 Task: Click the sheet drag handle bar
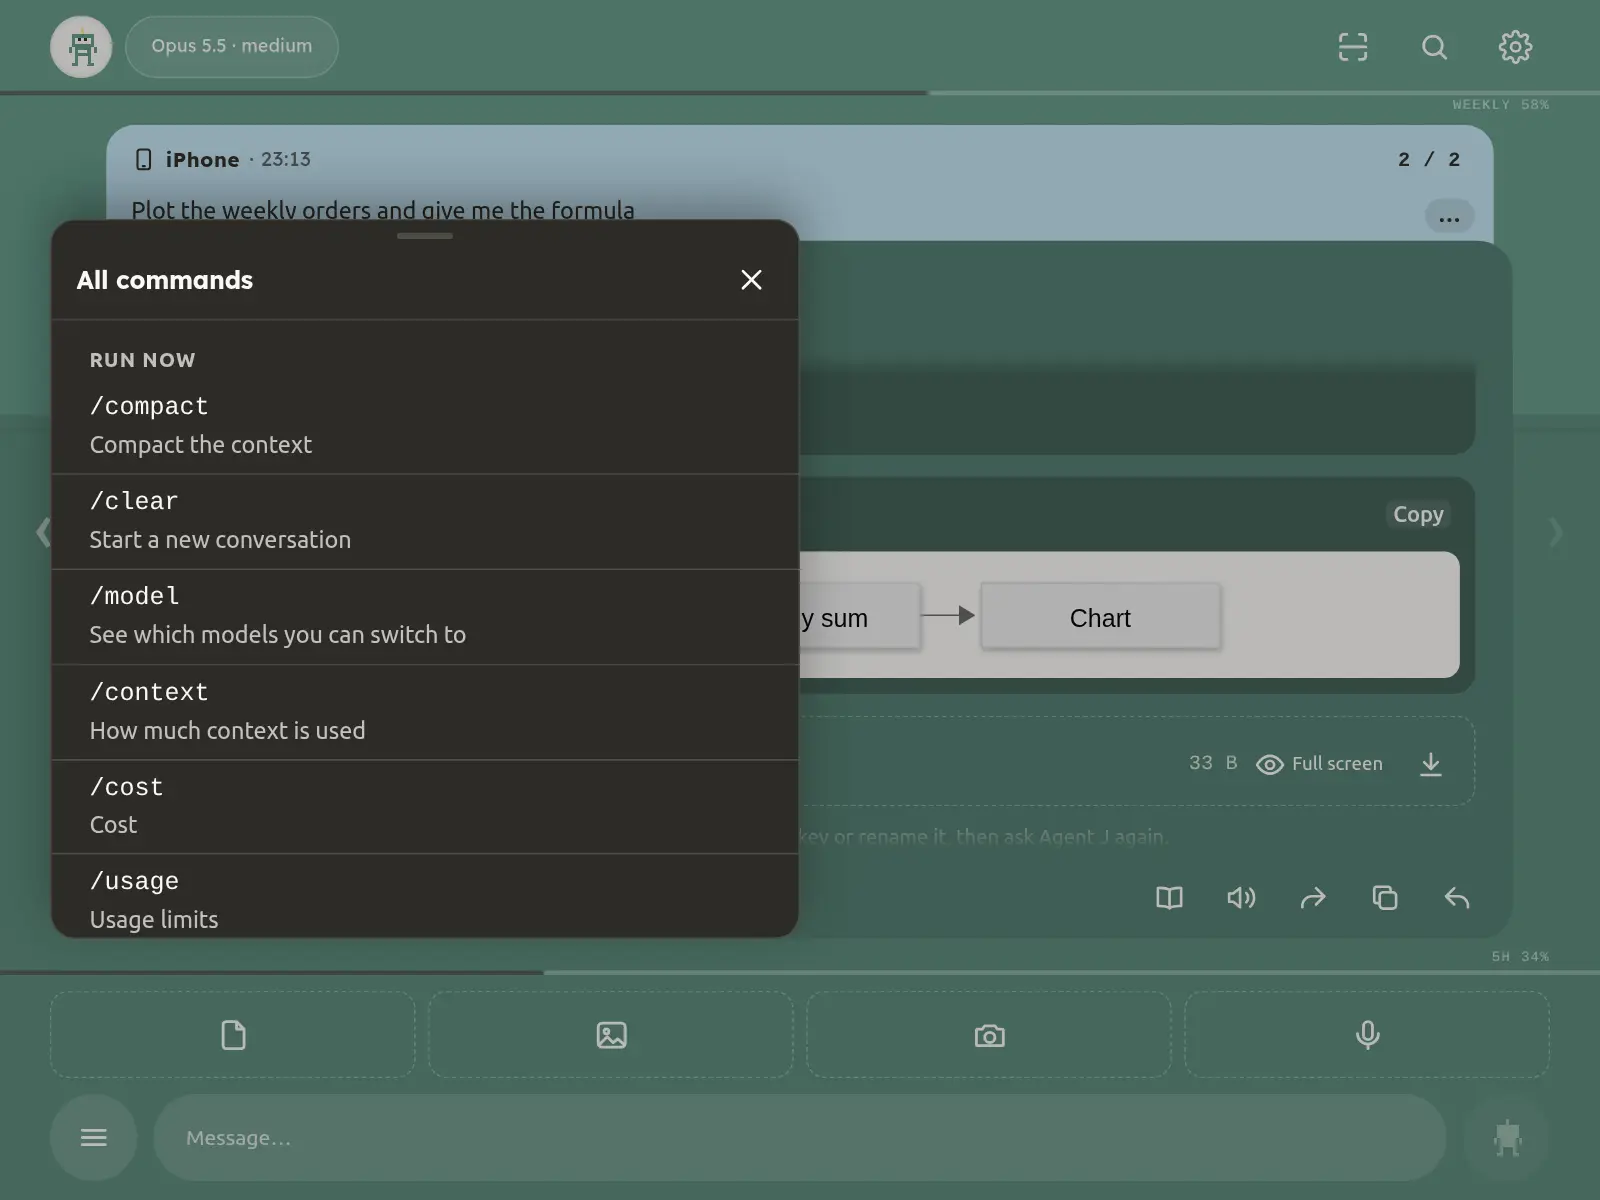click(425, 236)
